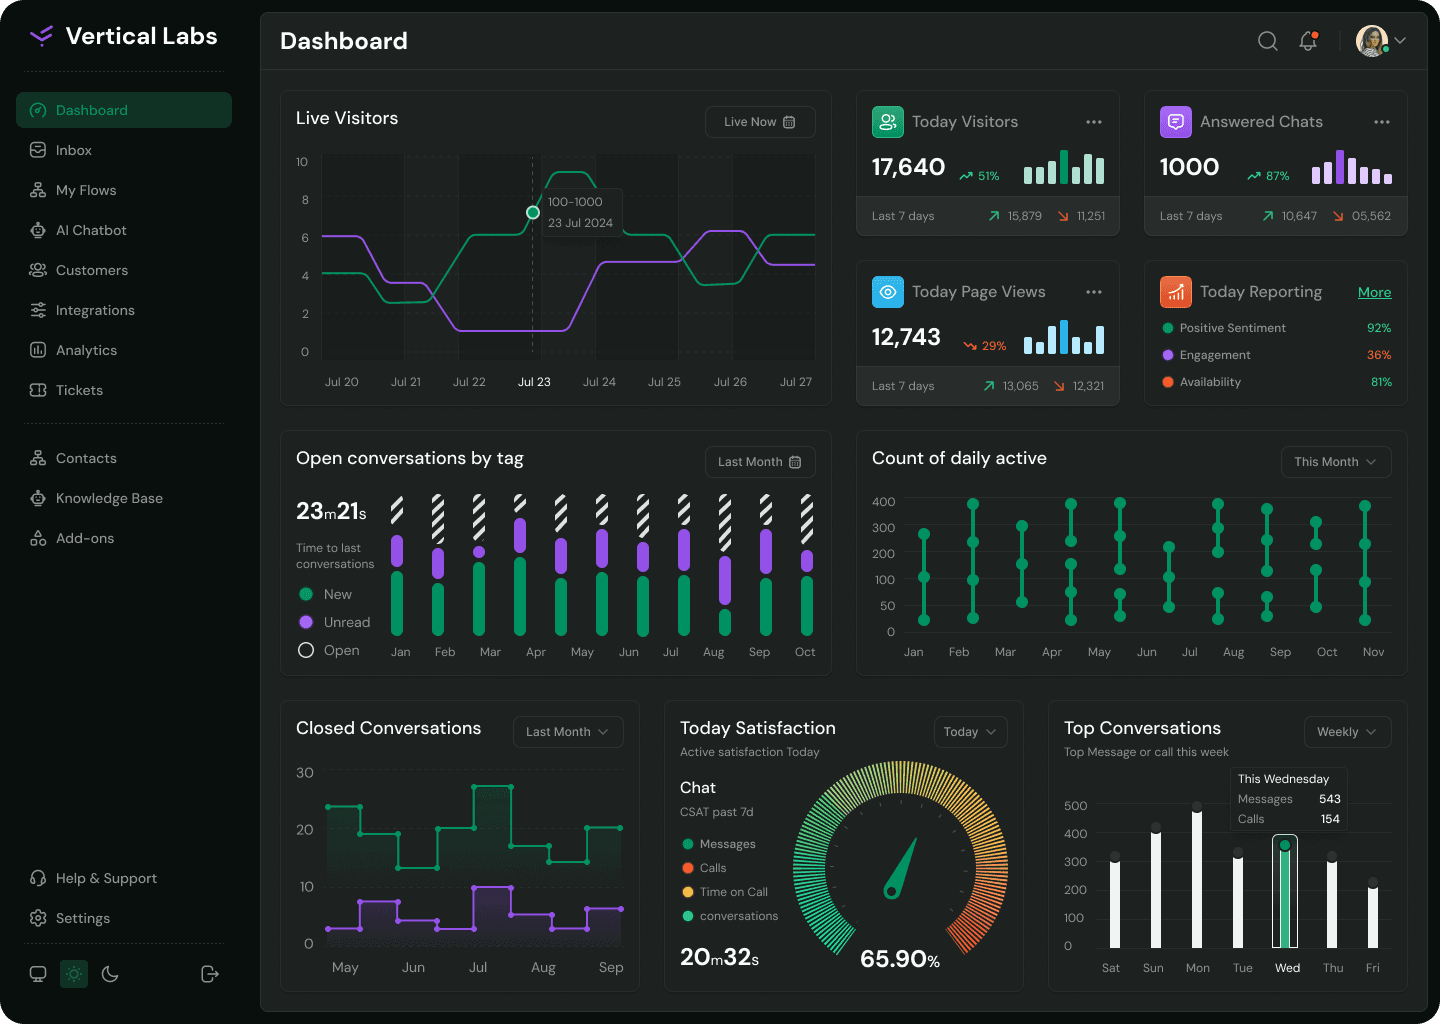Select Jul 23 on Live Visitors axis
1440x1024 pixels.
[534, 382]
